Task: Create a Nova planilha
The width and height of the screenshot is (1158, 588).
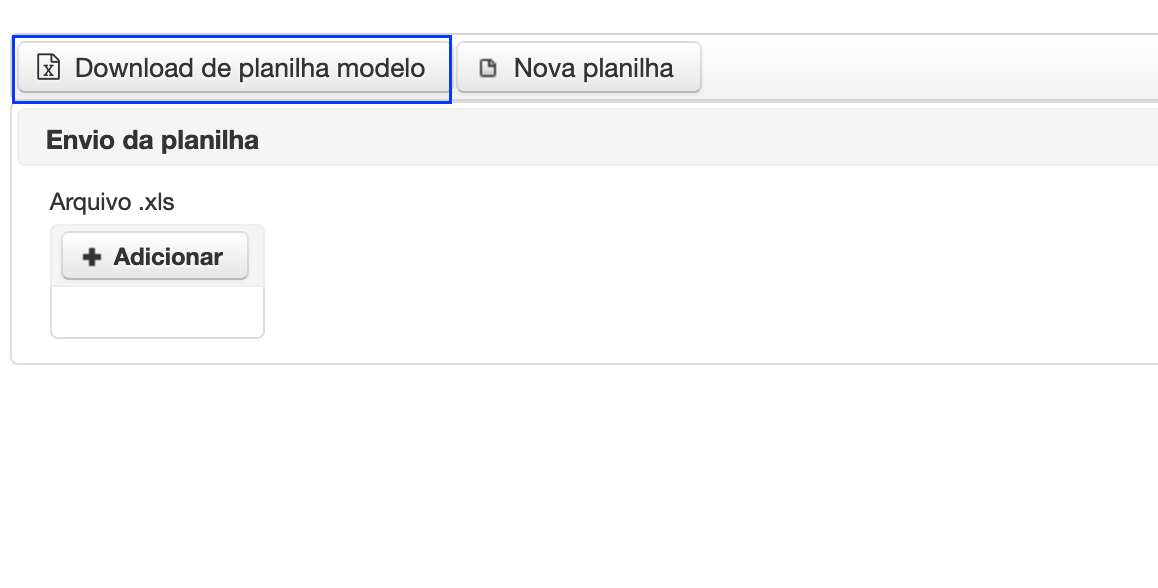Action: [x=578, y=67]
